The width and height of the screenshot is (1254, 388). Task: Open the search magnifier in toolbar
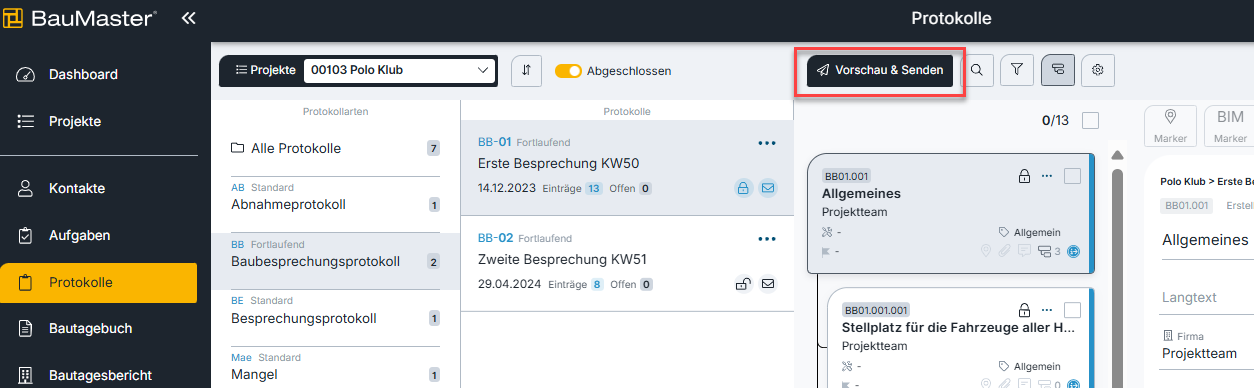(977, 70)
